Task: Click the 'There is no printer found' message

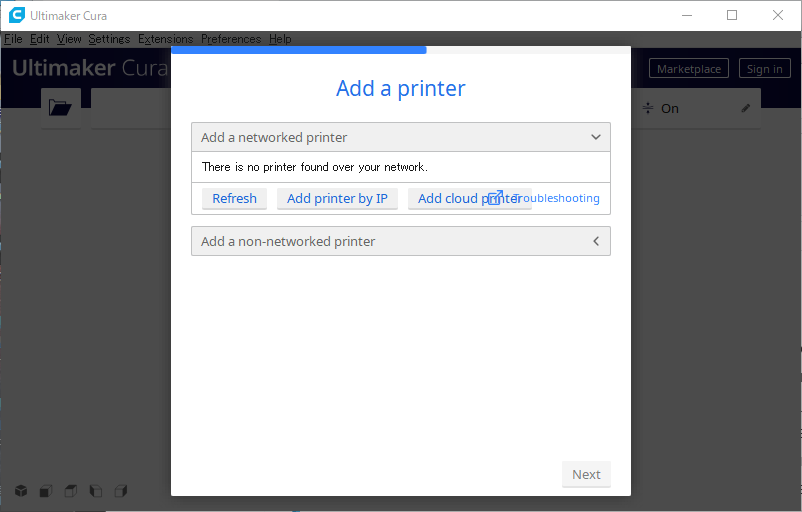Action: (x=315, y=167)
